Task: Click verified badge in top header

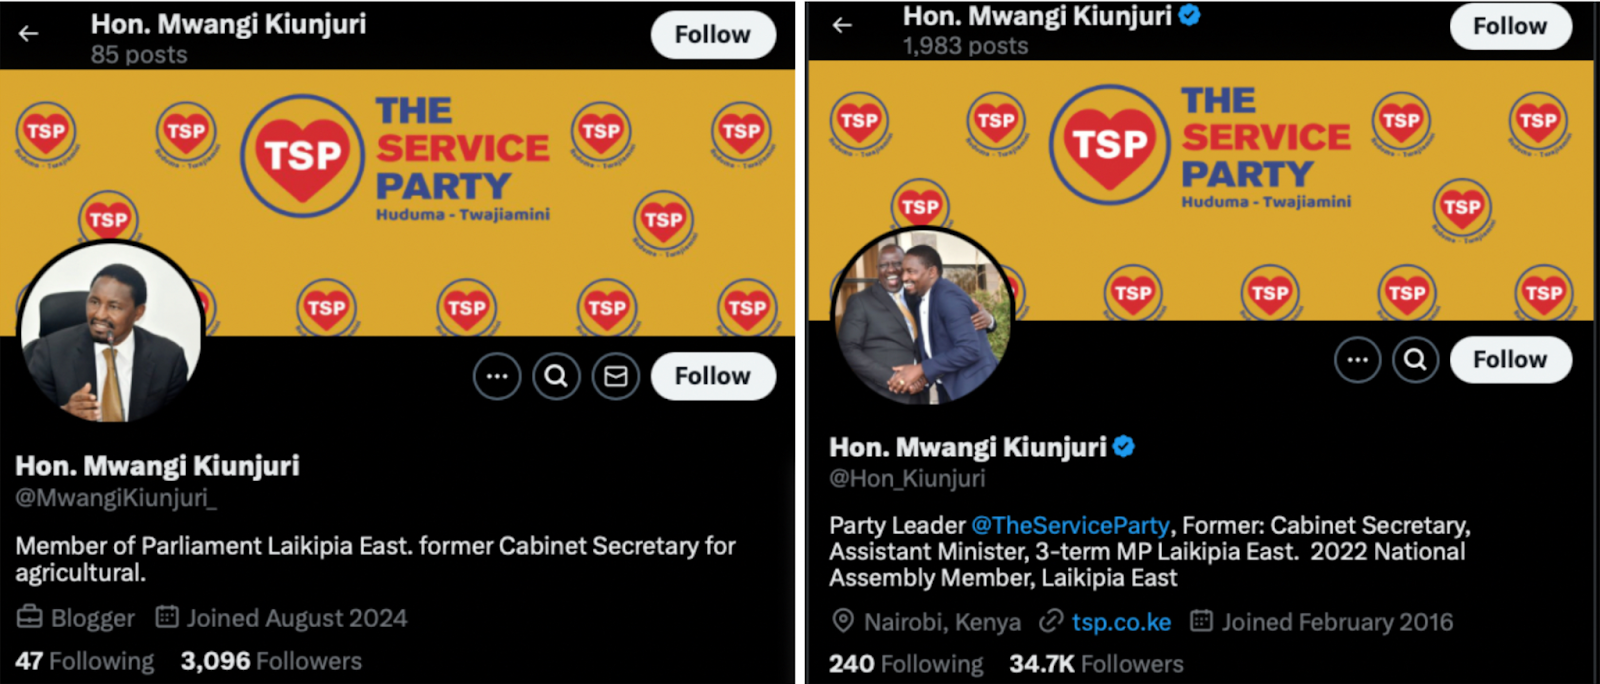Action: [1189, 15]
